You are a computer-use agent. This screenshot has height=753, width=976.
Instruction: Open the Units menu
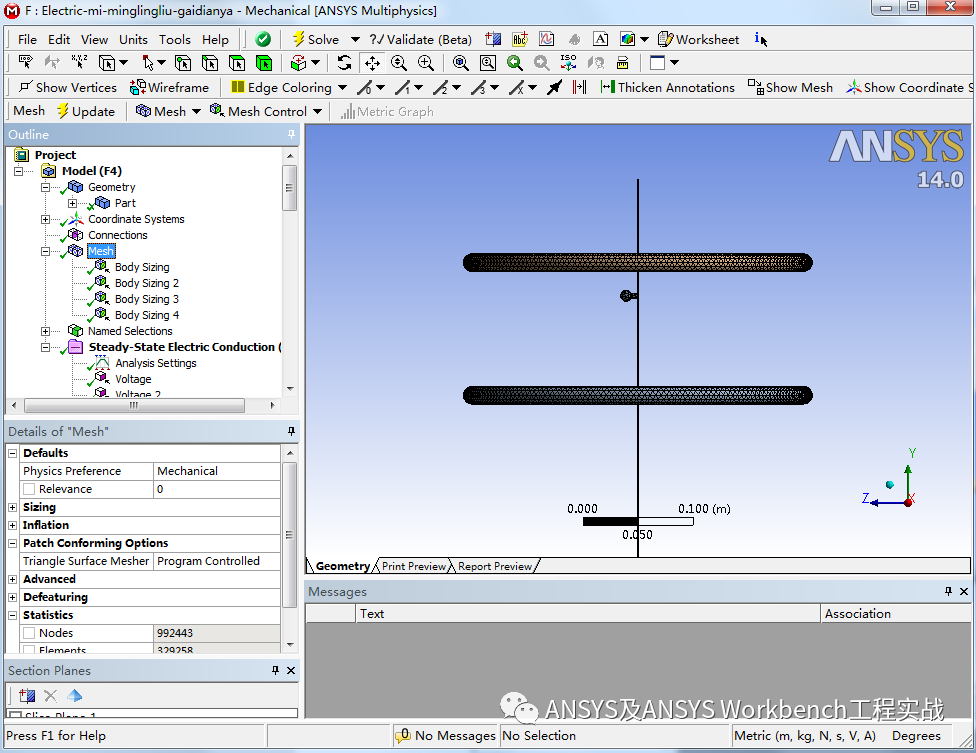click(133, 39)
